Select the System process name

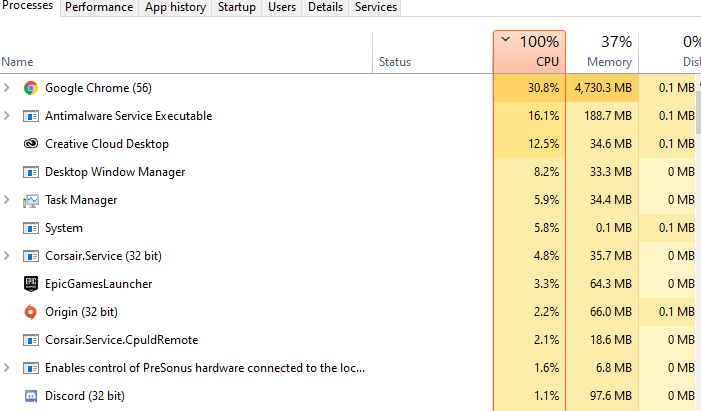coord(64,228)
